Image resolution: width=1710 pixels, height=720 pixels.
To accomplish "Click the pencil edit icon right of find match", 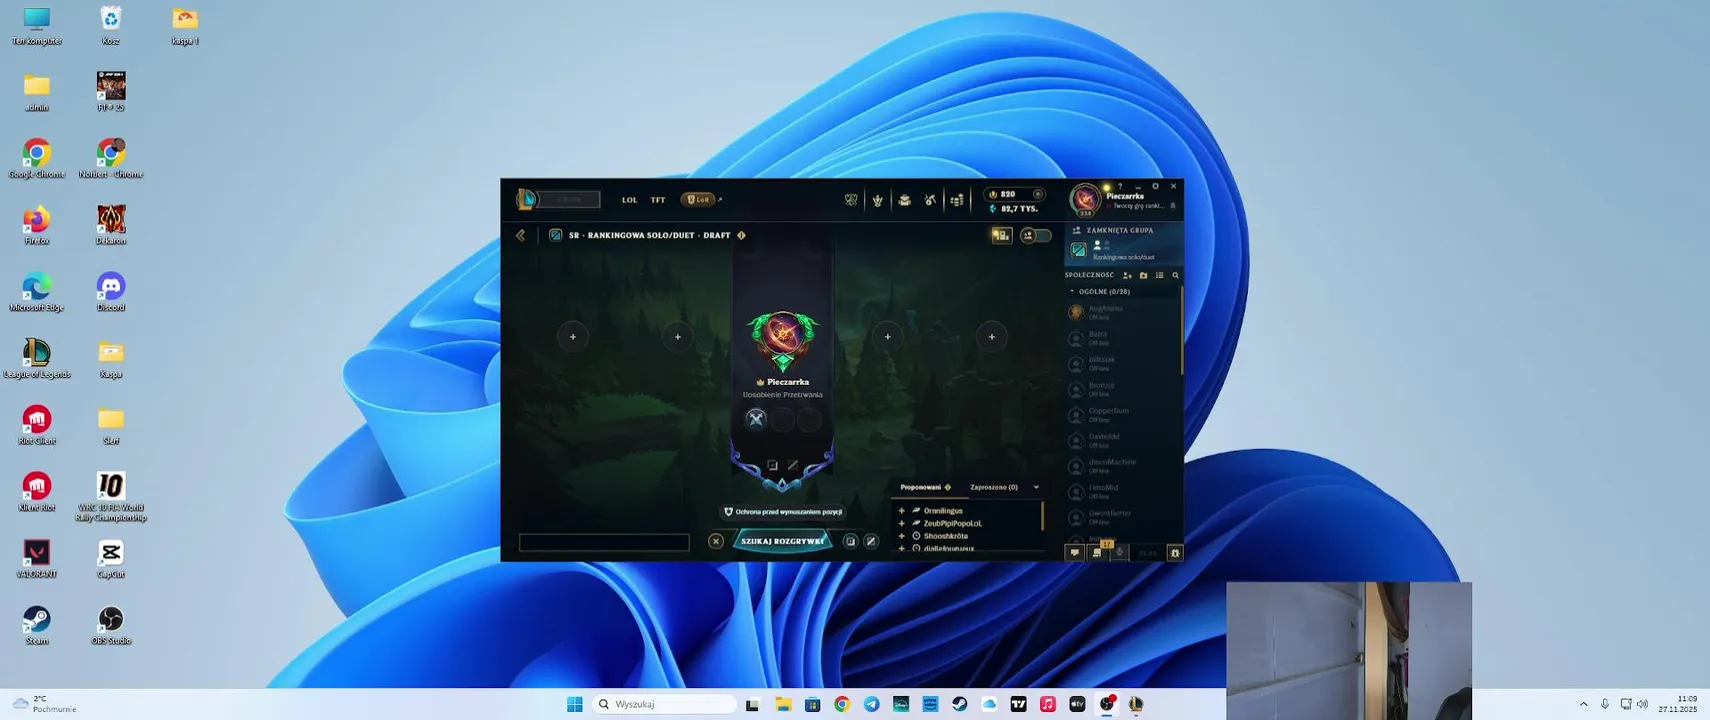I will 871,541.
